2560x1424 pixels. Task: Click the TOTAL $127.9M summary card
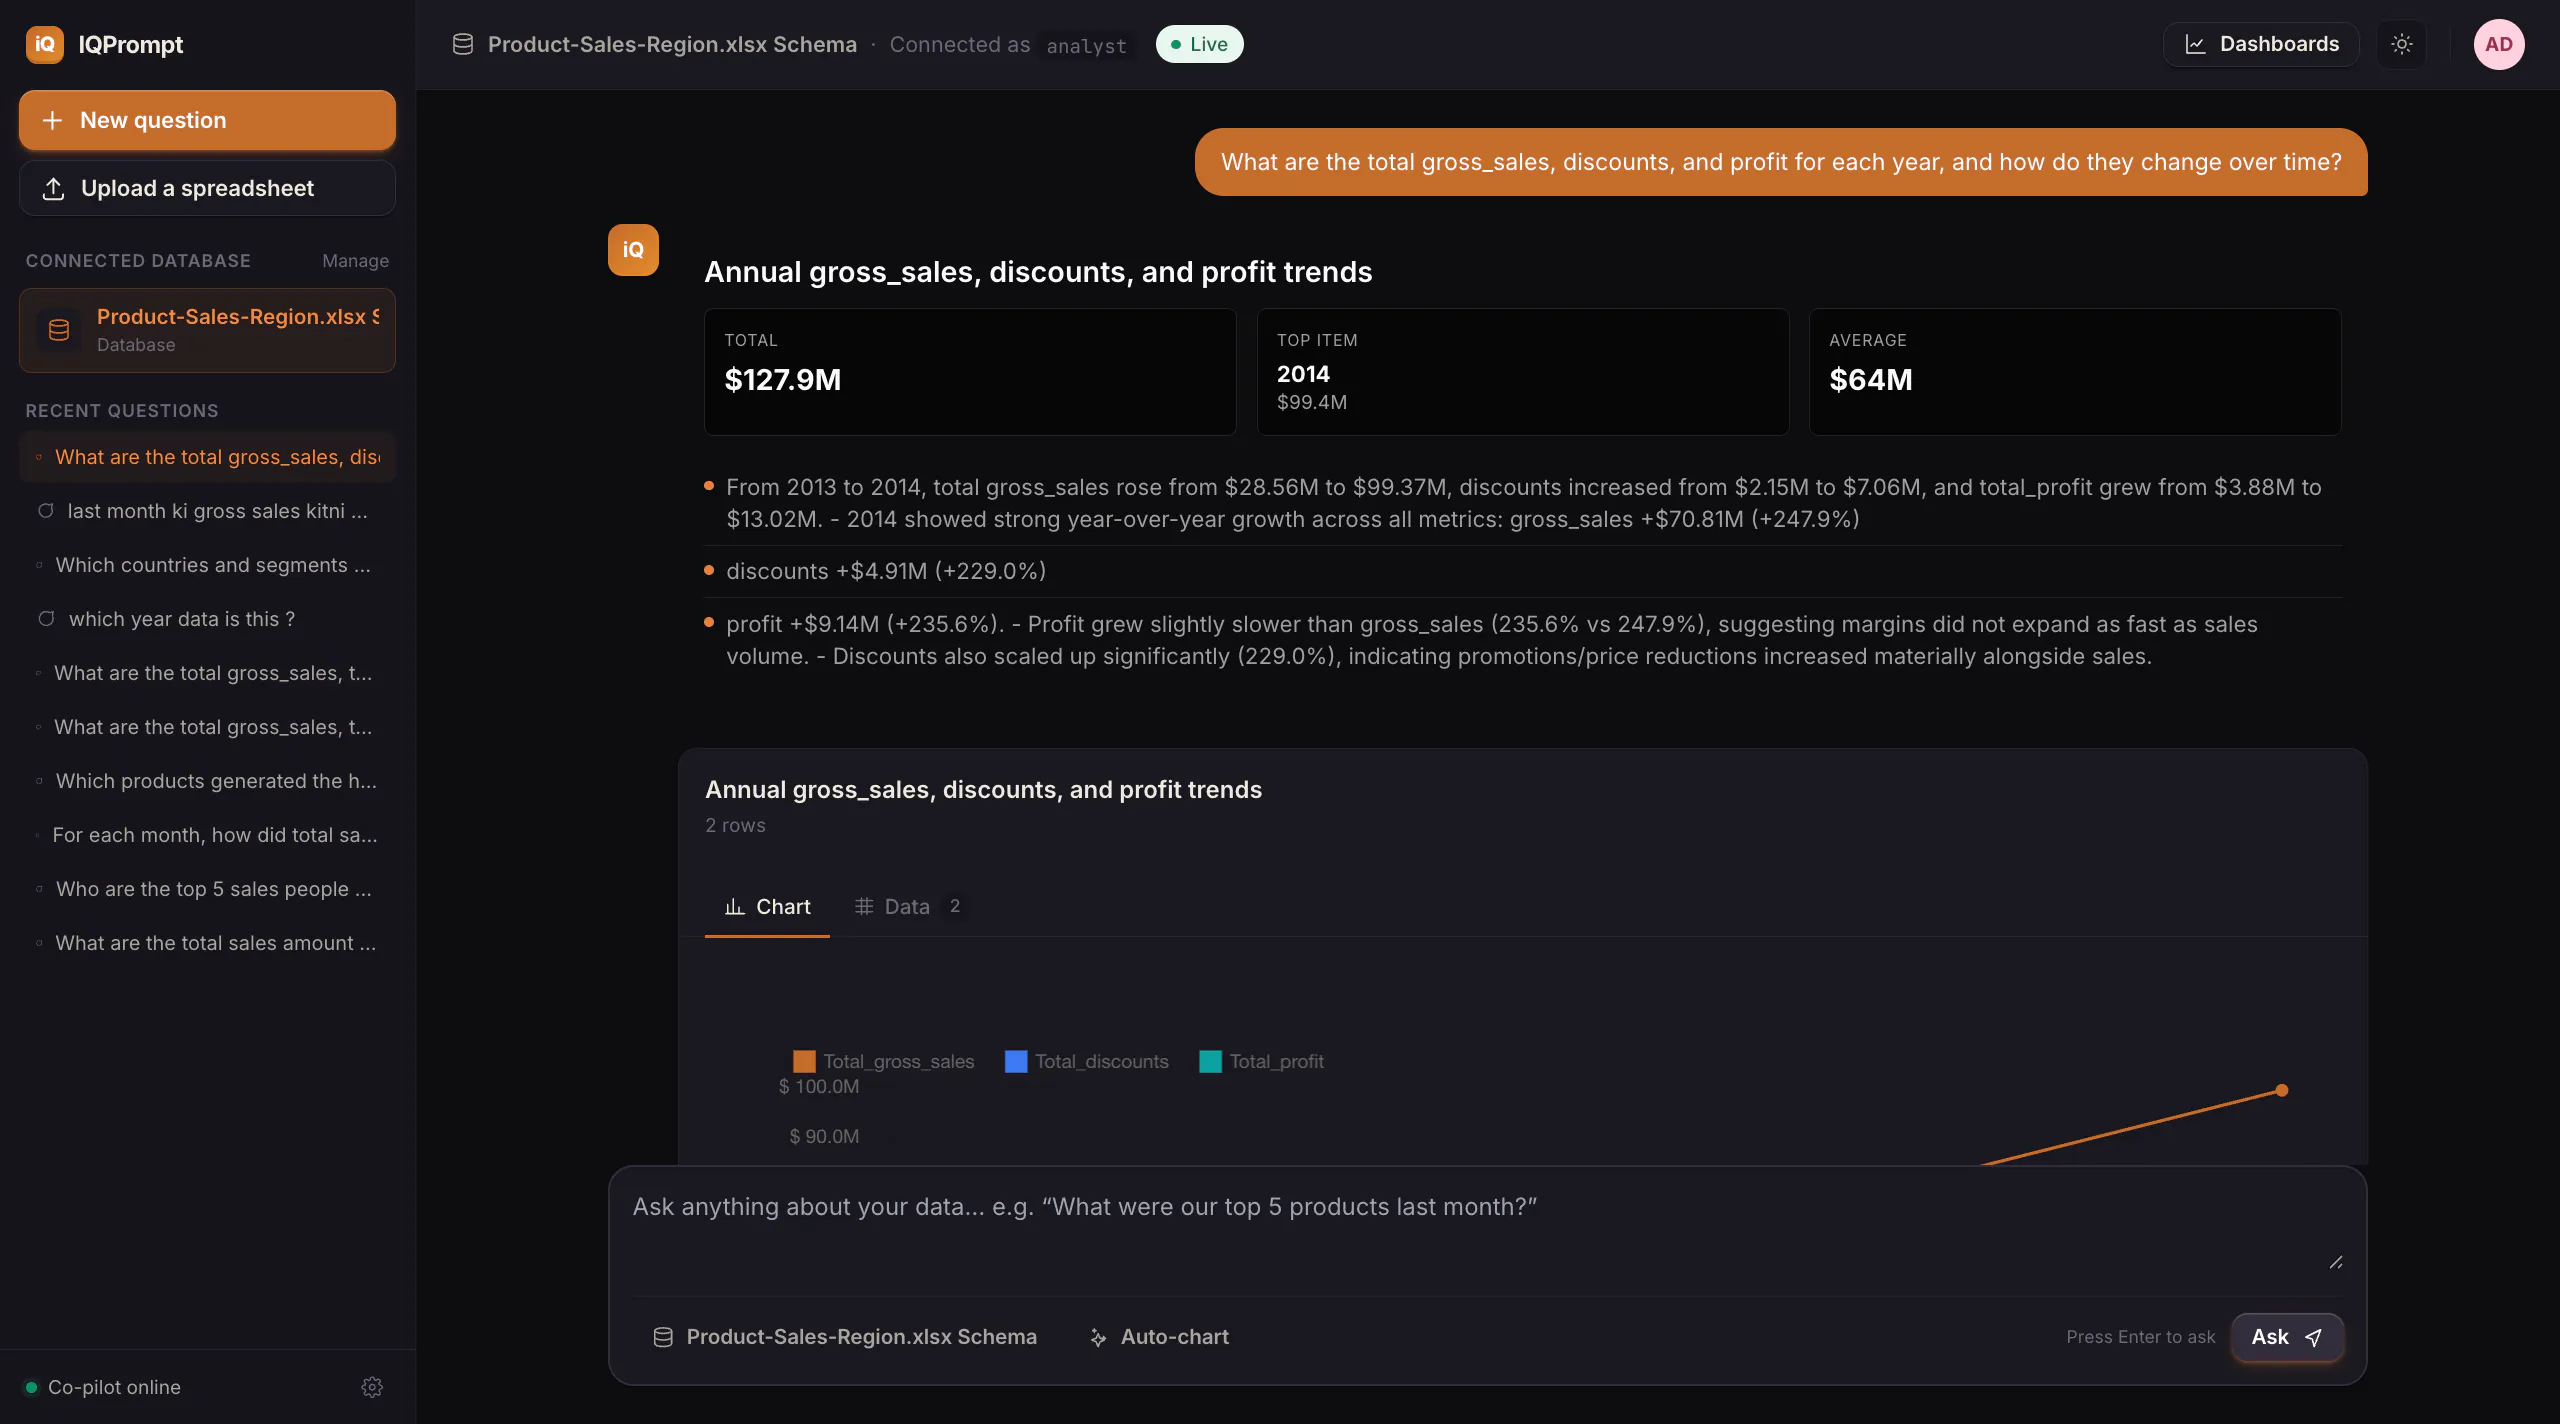coord(970,371)
